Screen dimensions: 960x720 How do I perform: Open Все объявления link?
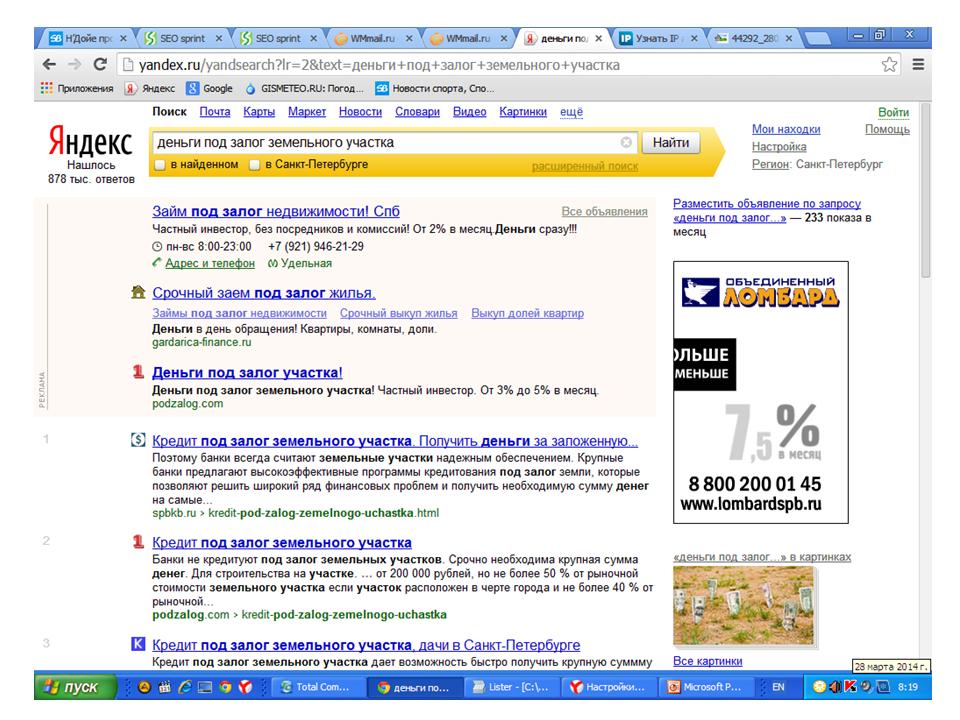[604, 211]
